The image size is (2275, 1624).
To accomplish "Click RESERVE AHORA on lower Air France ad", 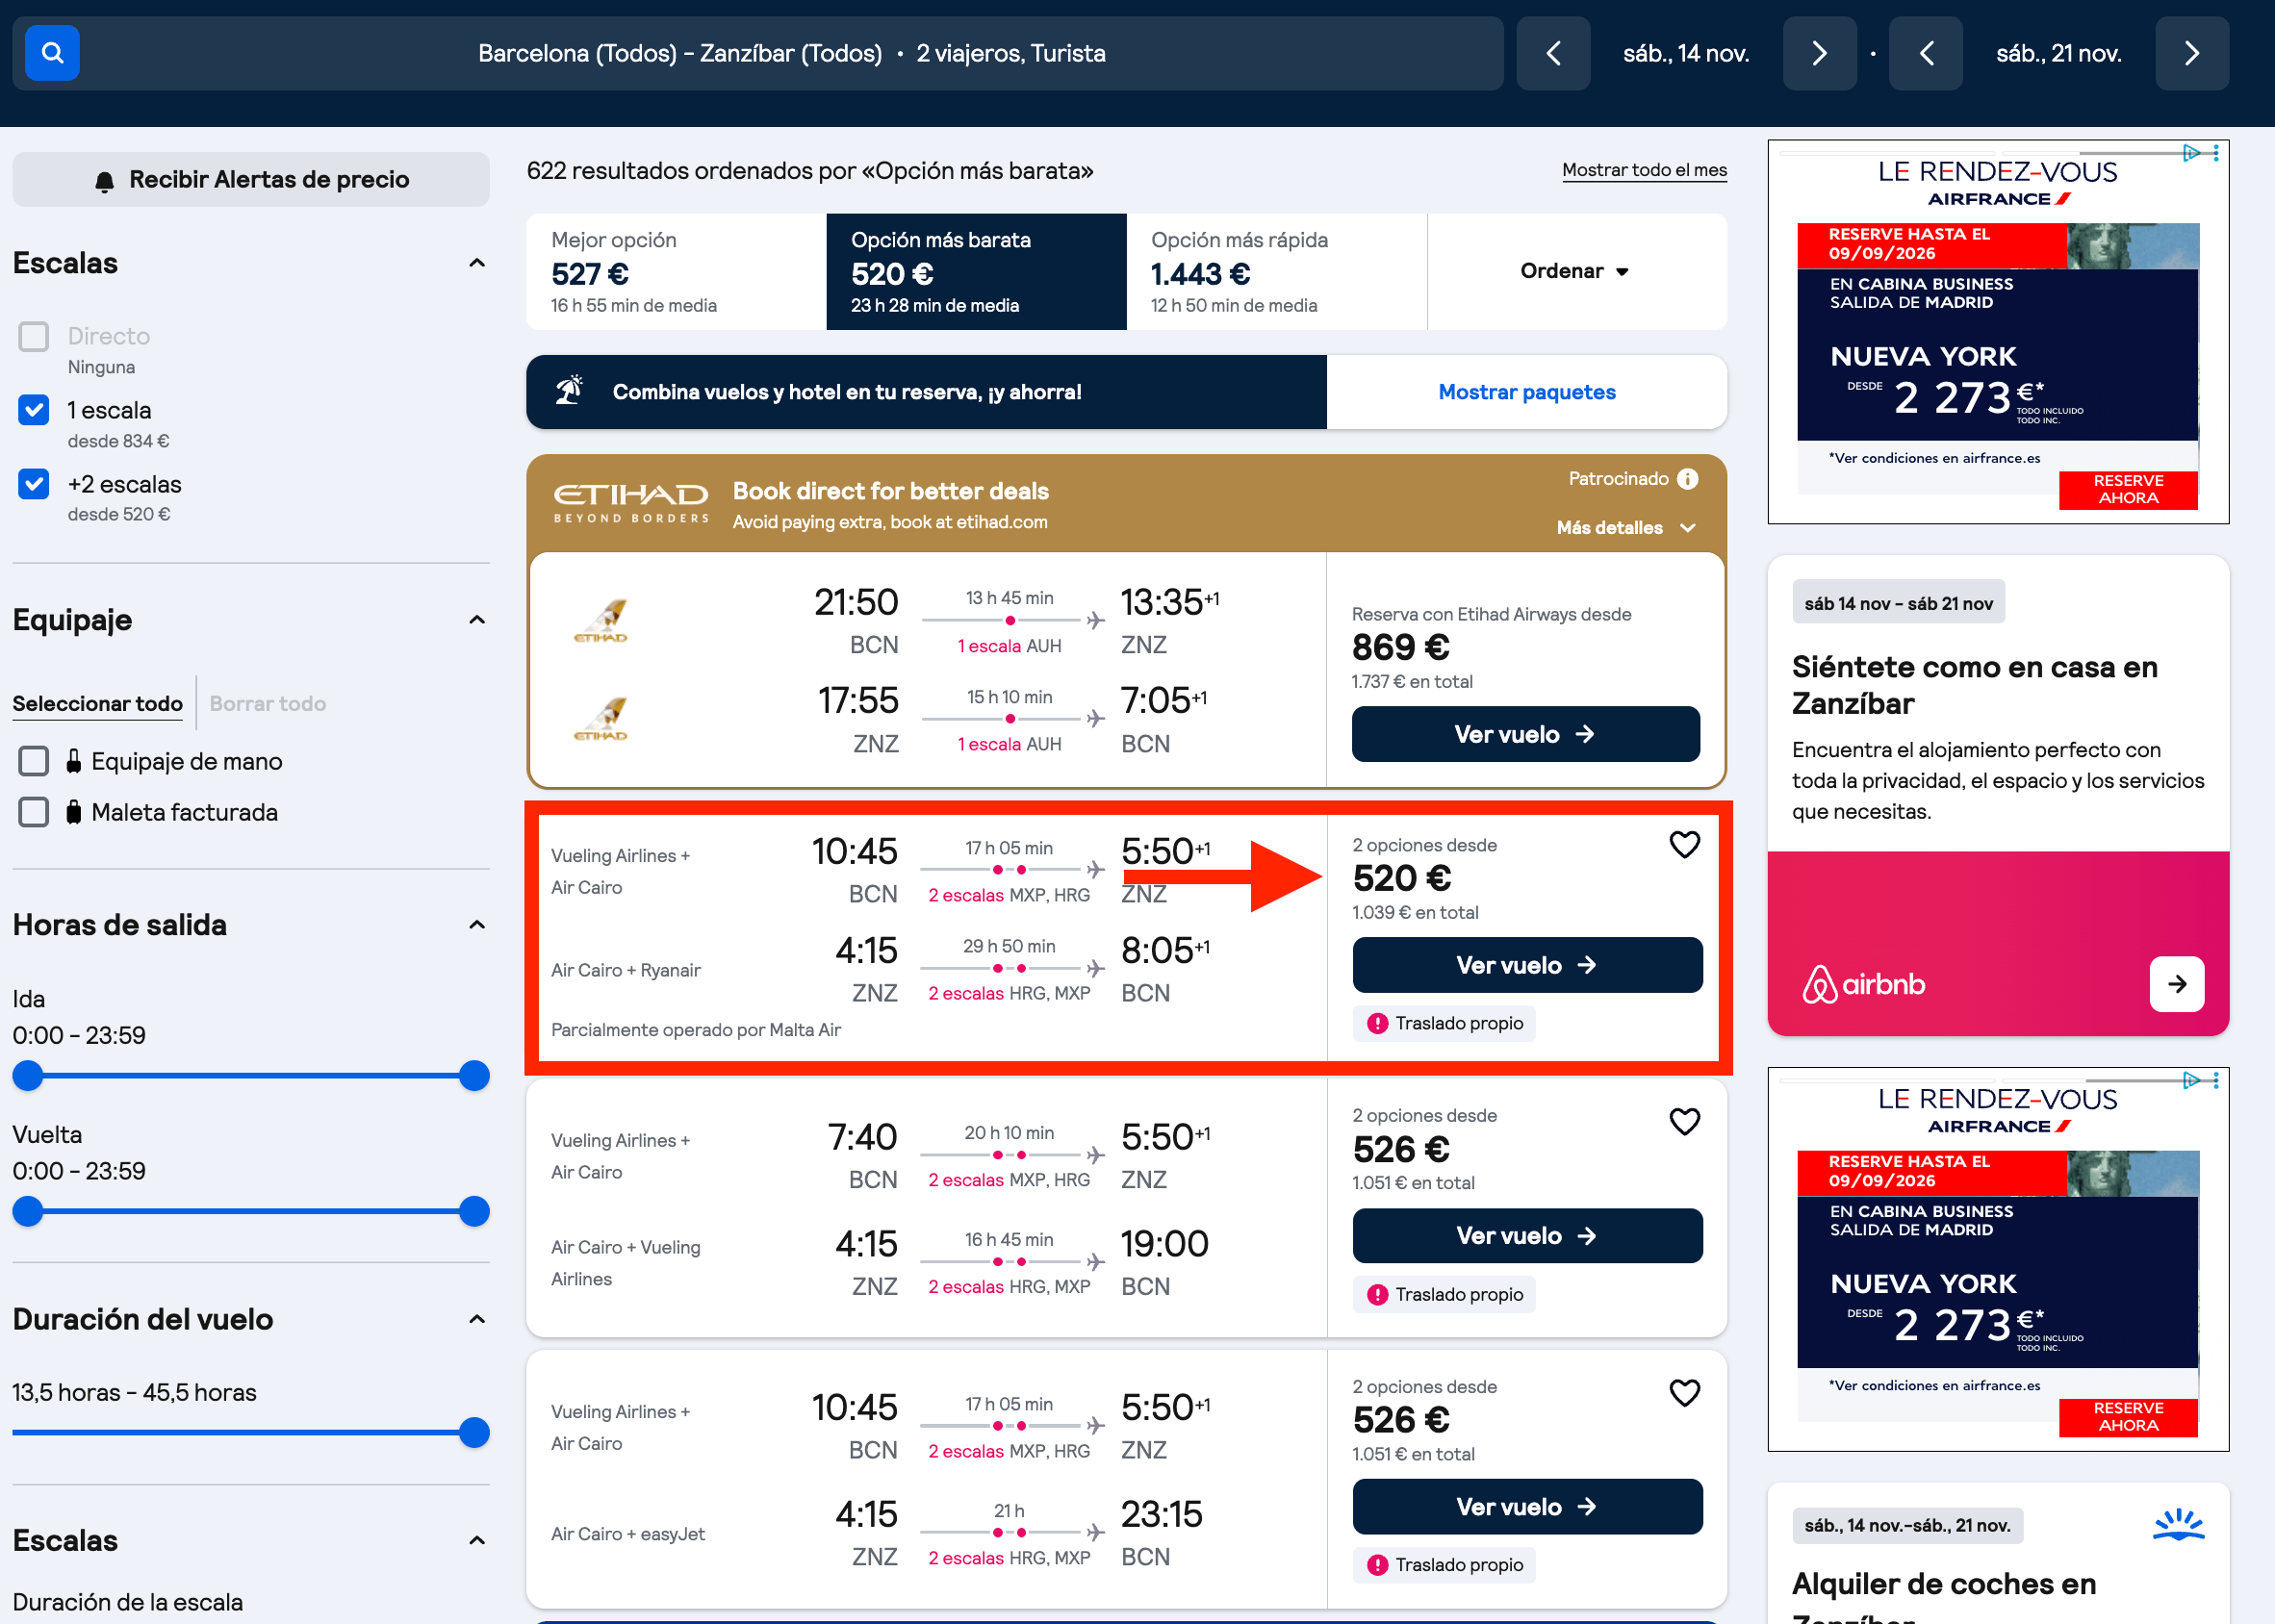I will click(x=2128, y=1417).
